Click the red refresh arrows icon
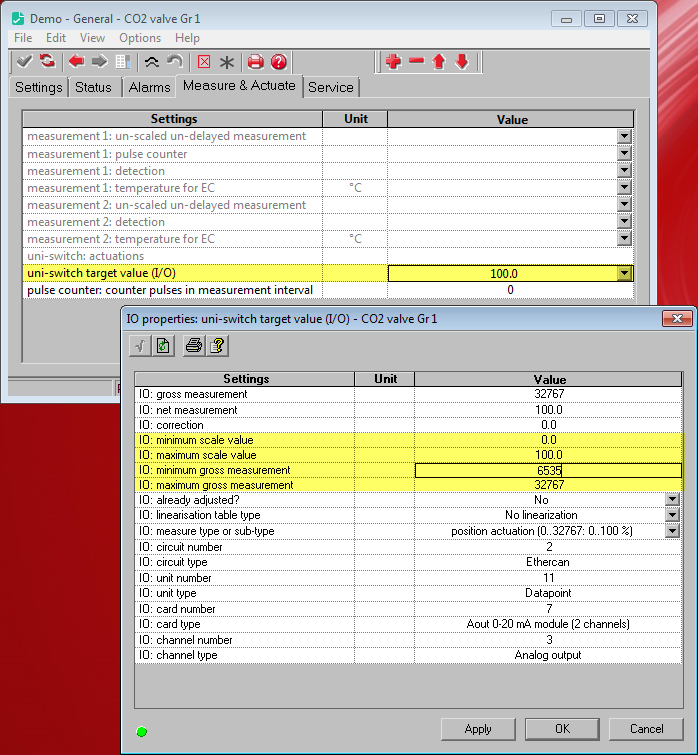Viewport: 698px width, 755px height. point(47,62)
